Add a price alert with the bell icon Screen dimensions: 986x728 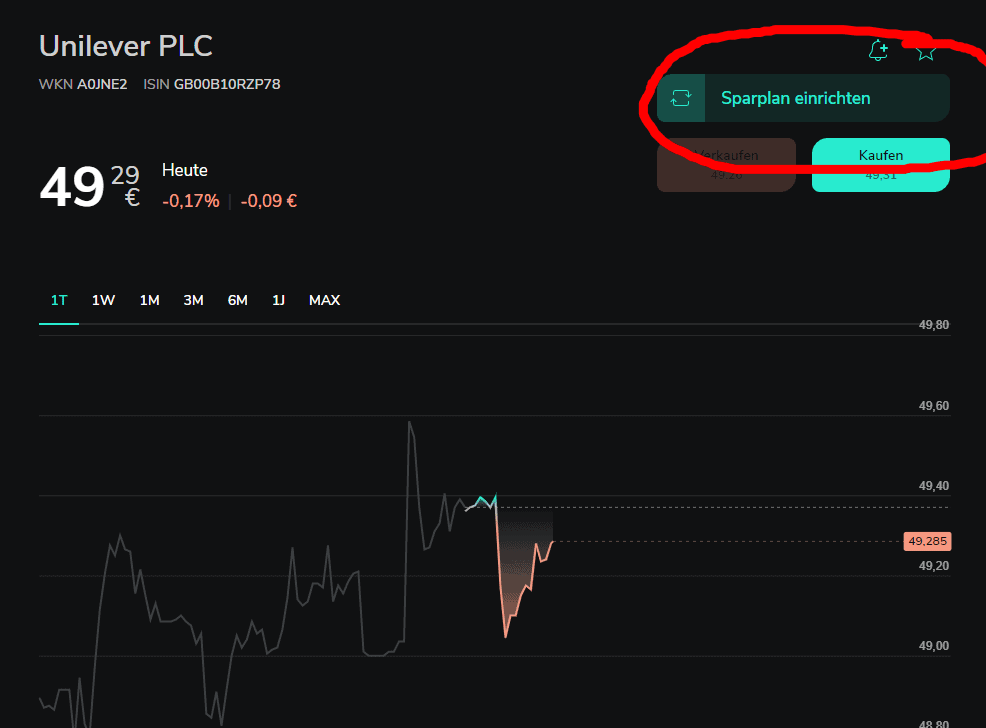point(878,50)
